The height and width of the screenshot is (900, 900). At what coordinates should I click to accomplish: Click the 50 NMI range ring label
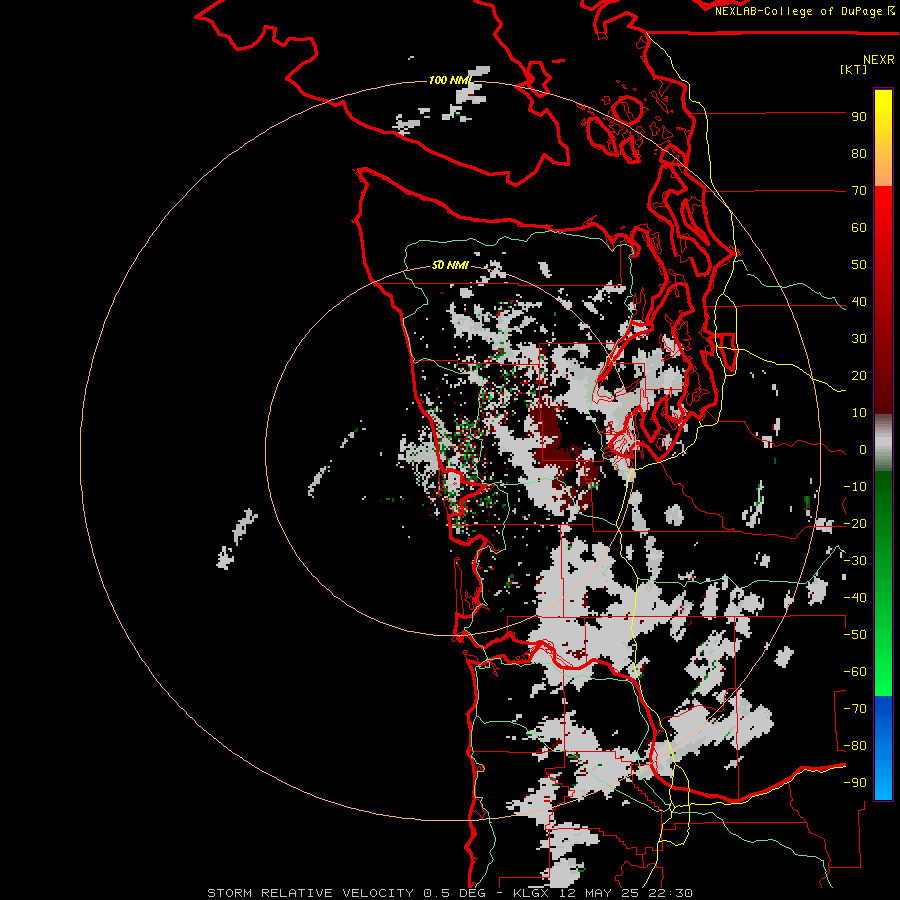click(449, 265)
